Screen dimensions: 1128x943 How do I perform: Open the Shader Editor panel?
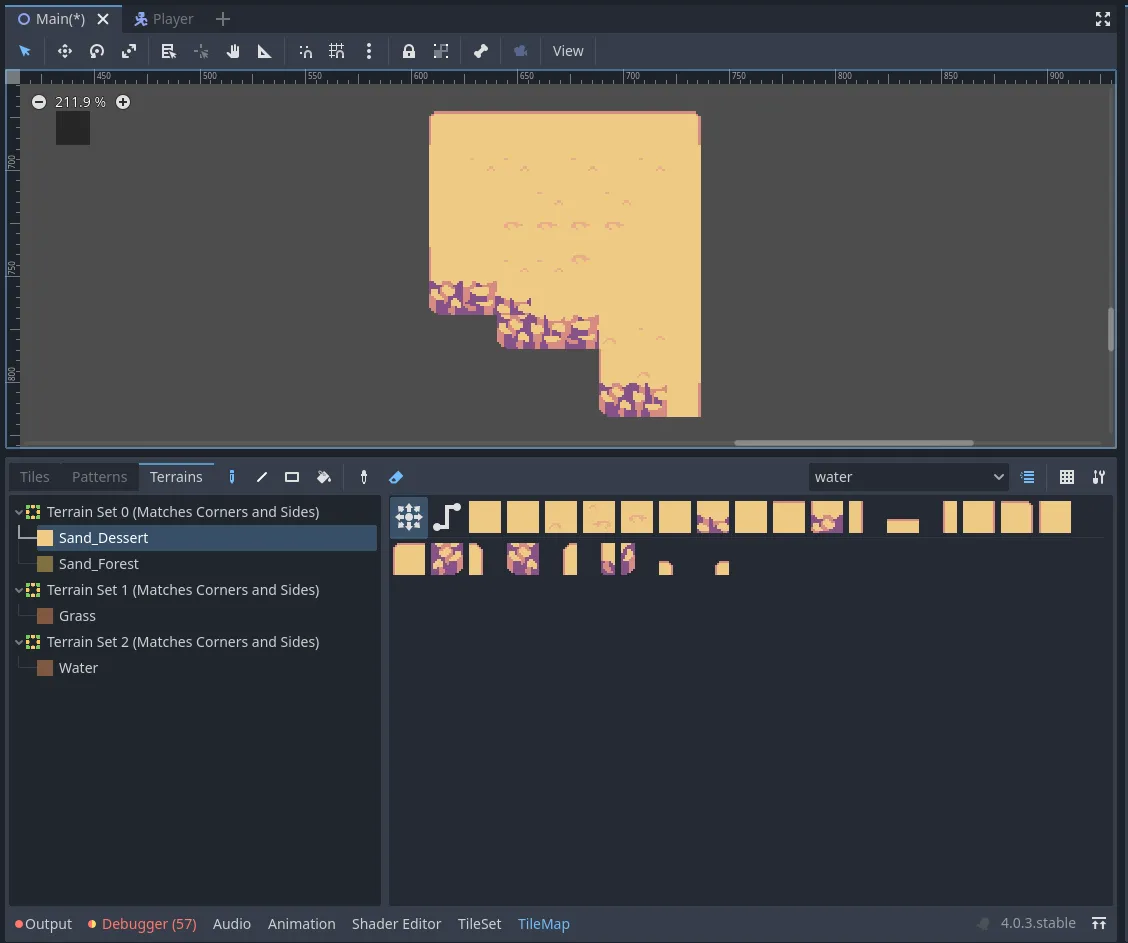click(396, 924)
